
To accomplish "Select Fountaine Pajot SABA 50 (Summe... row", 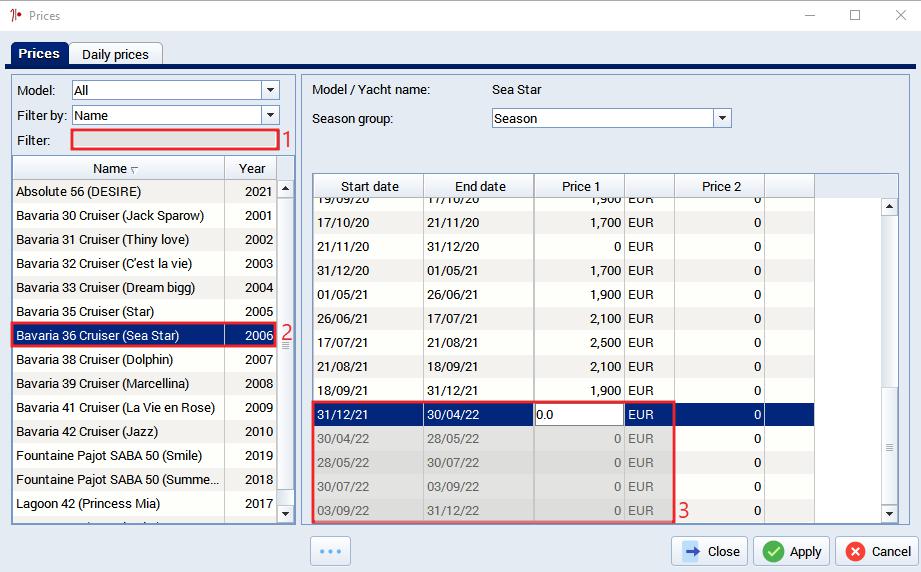I will pyautogui.click(x=144, y=480).
